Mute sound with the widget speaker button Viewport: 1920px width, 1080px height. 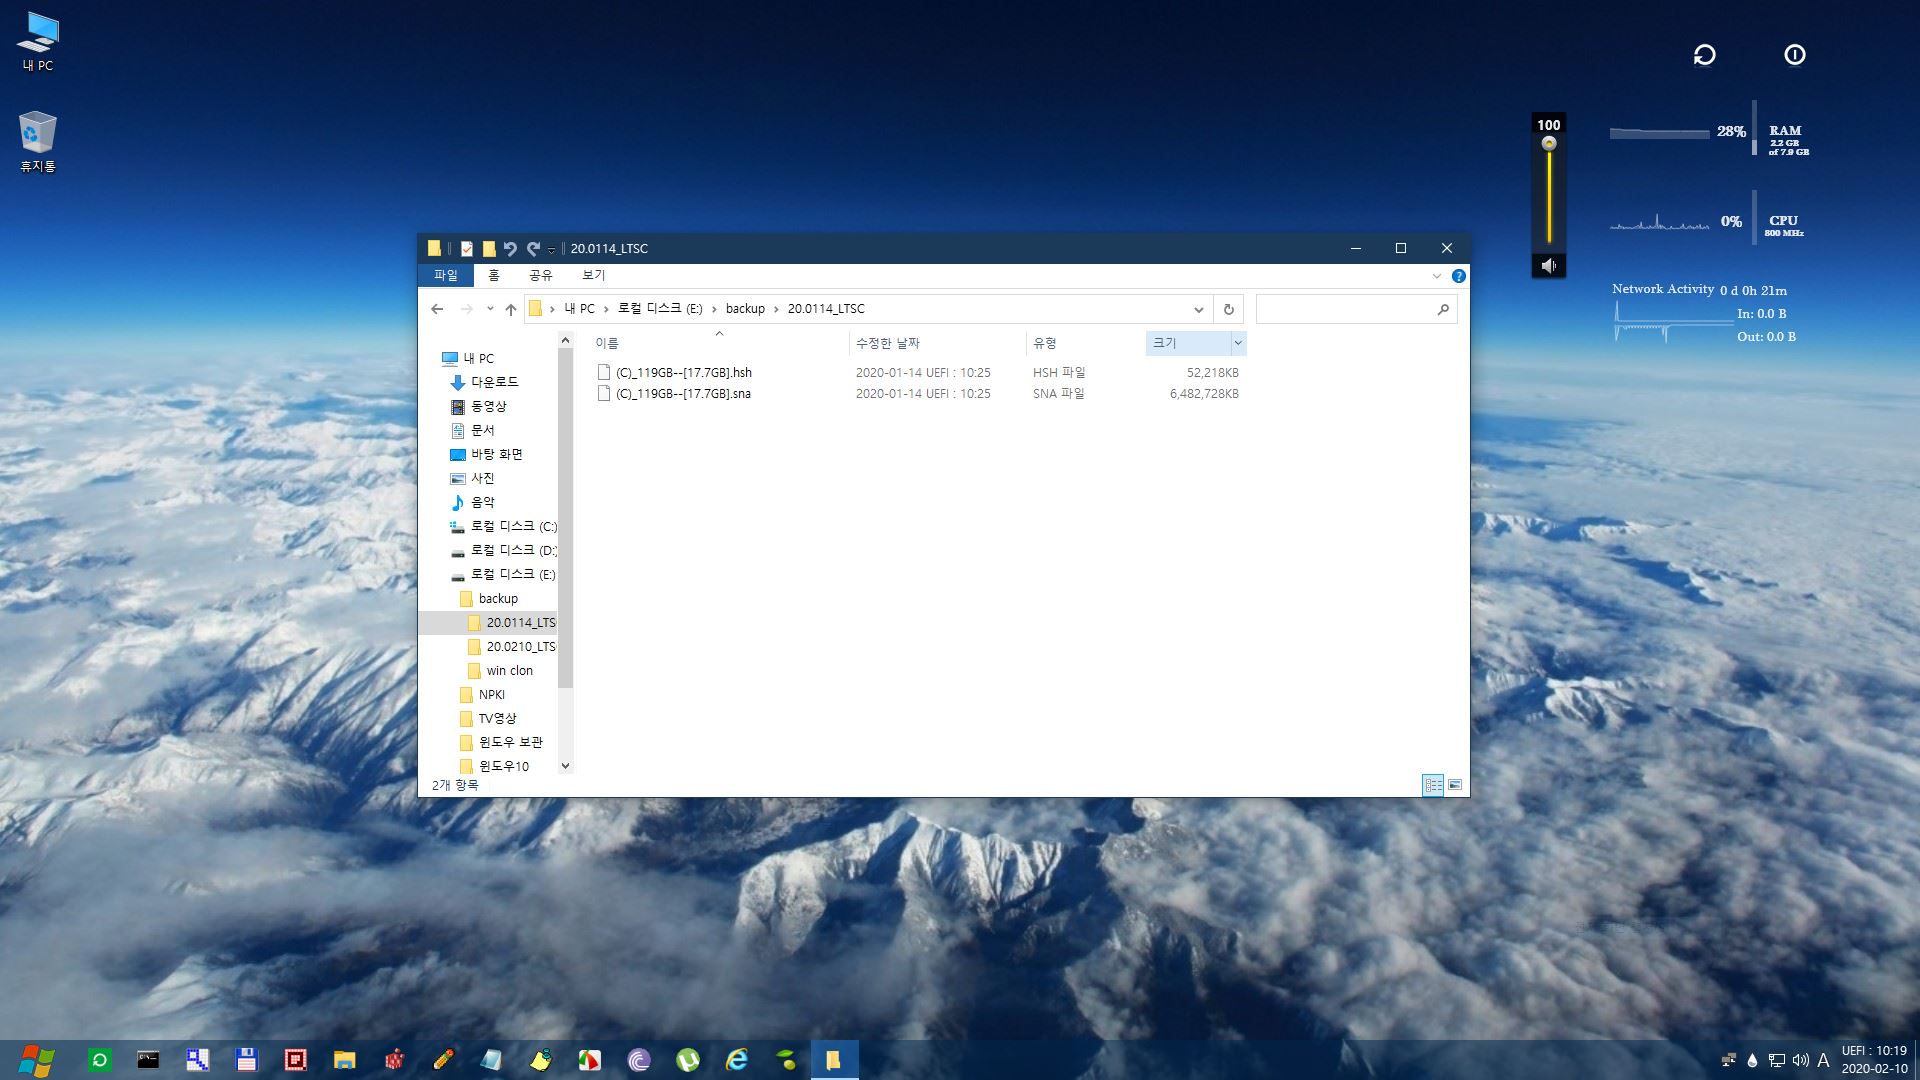(x=1549, y=265)
